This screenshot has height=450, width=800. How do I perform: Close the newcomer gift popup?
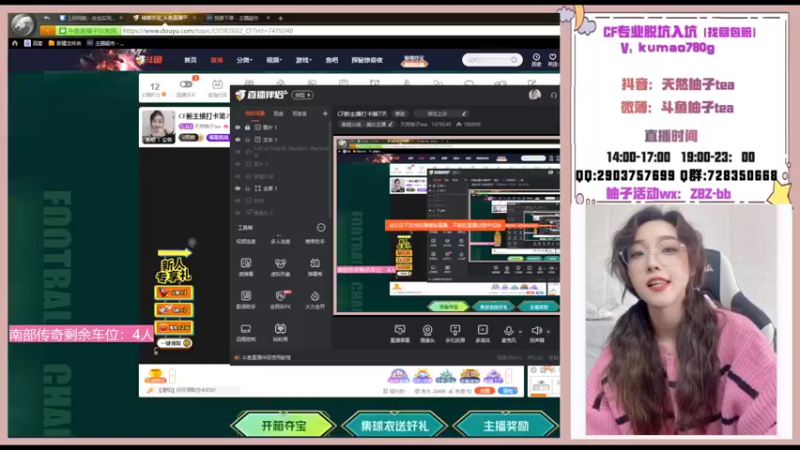[192, 242]
